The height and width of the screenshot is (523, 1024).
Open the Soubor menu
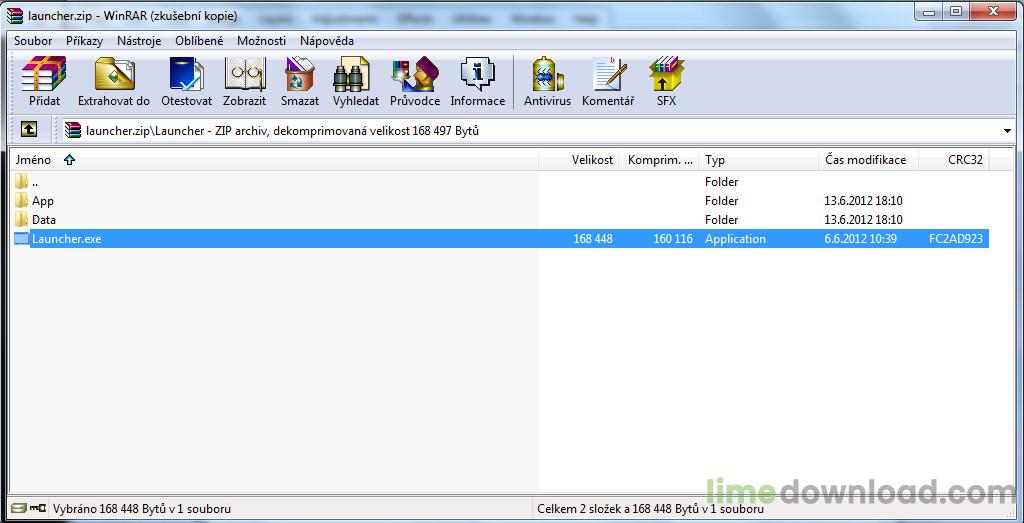(x=33, y=40)
